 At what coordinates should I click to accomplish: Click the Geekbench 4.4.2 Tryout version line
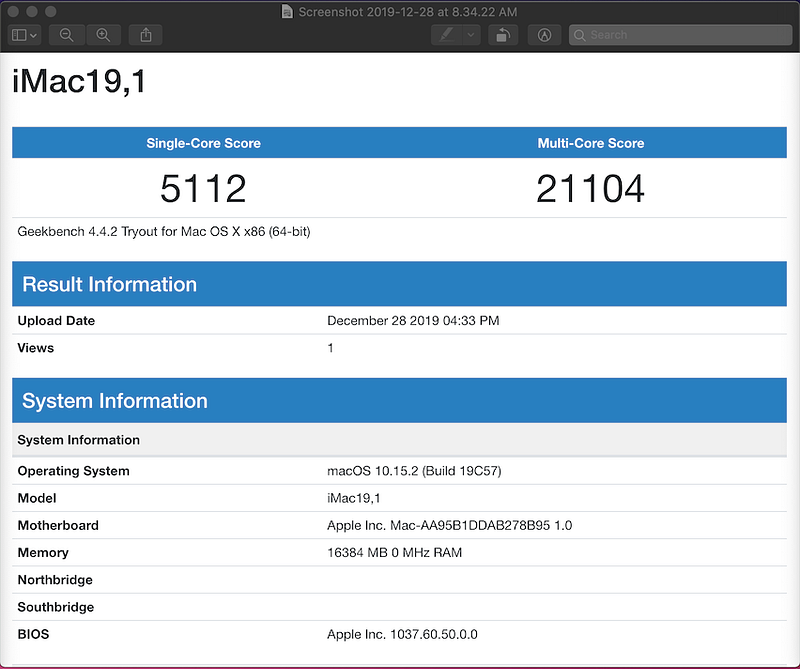pos(164,231)
